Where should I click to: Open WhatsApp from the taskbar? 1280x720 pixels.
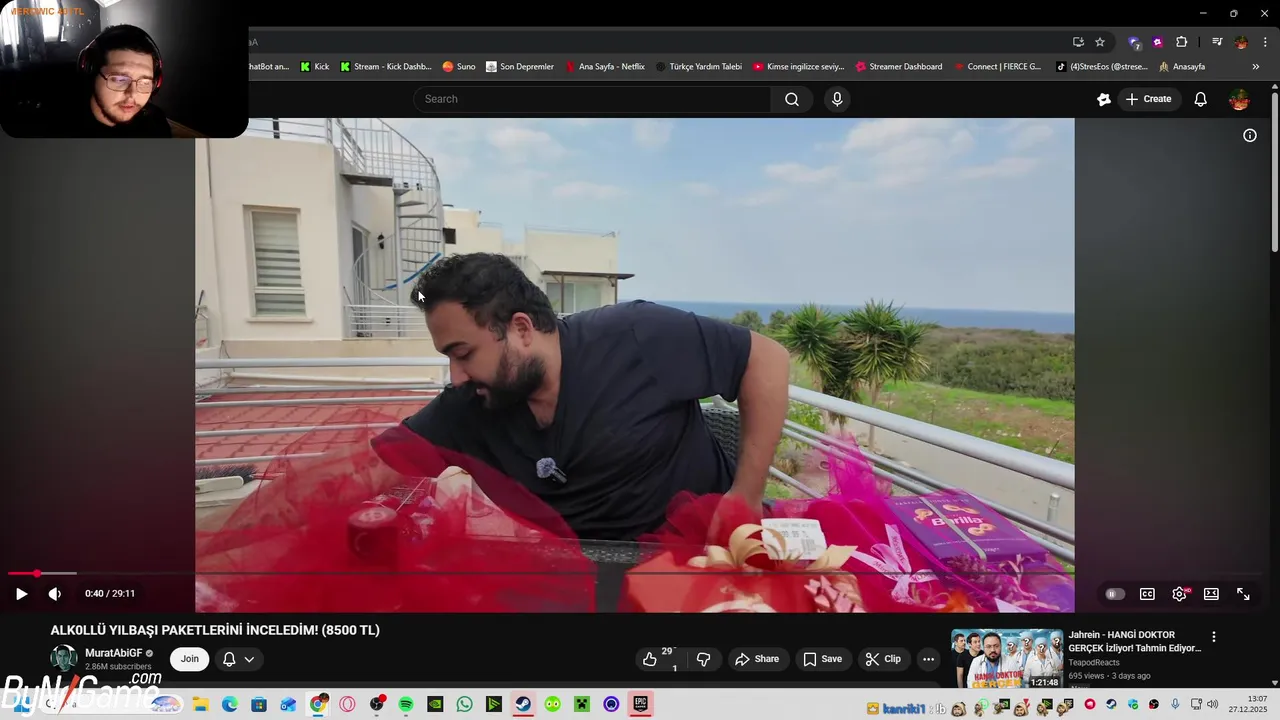pos(464,705)
